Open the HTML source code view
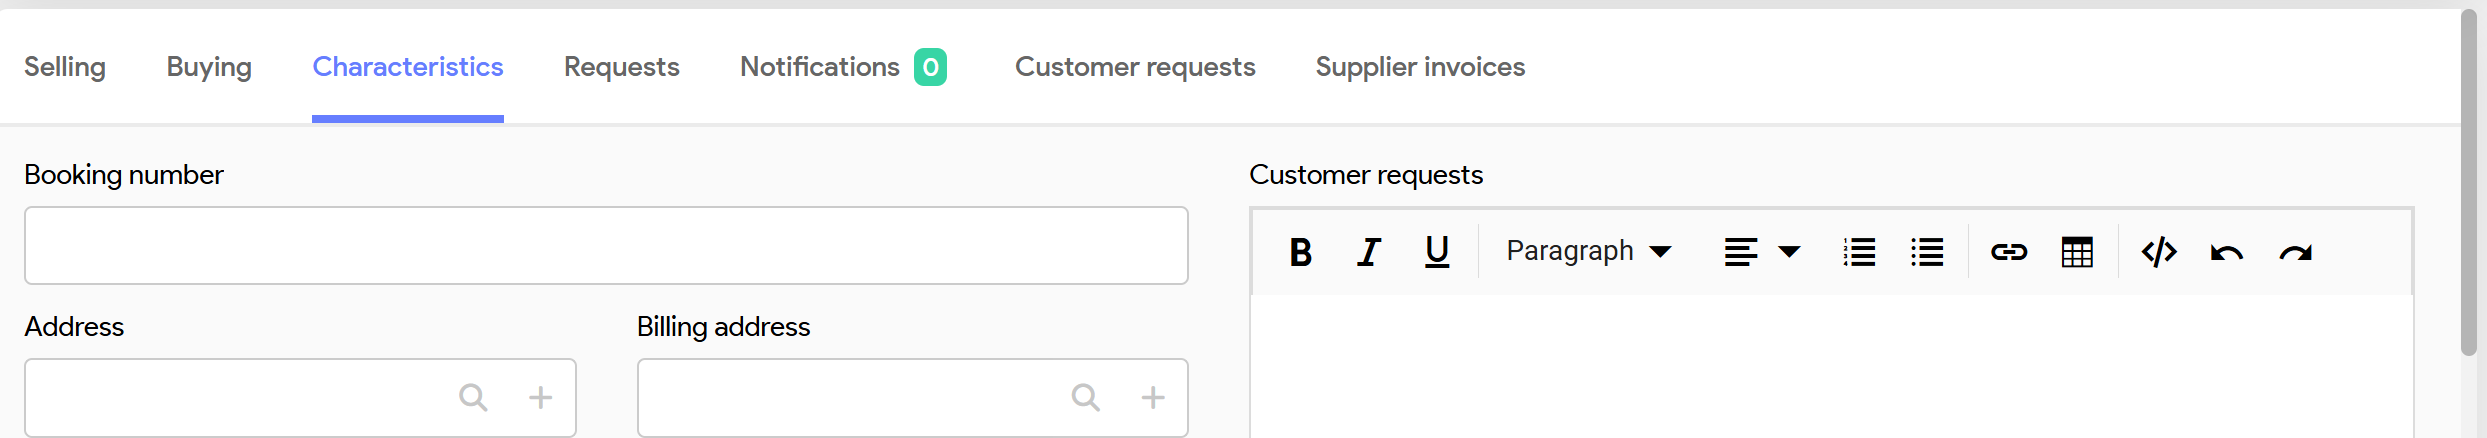The width and height of the screenshot is (2487, 438). coord(2159,252)
